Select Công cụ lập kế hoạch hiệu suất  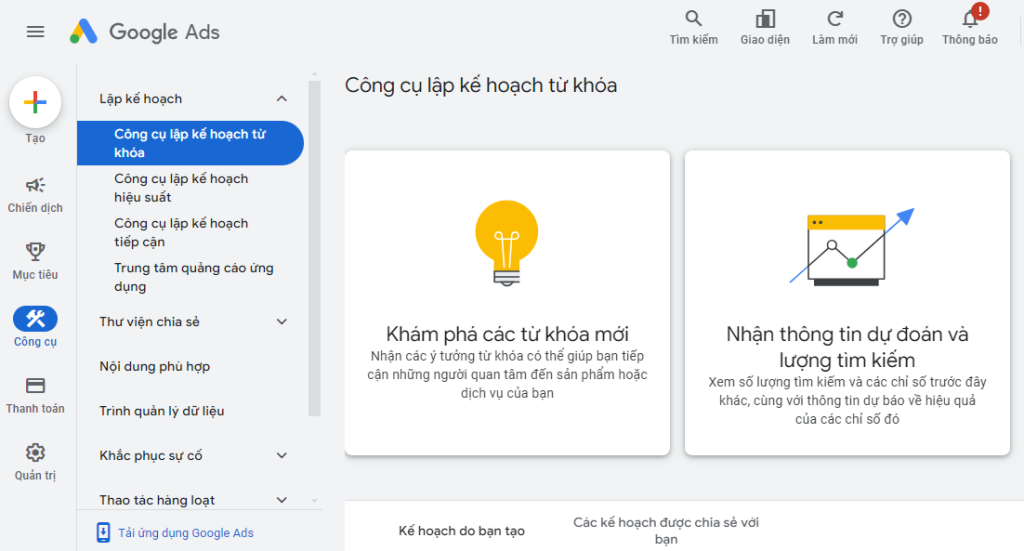point(181,188)
